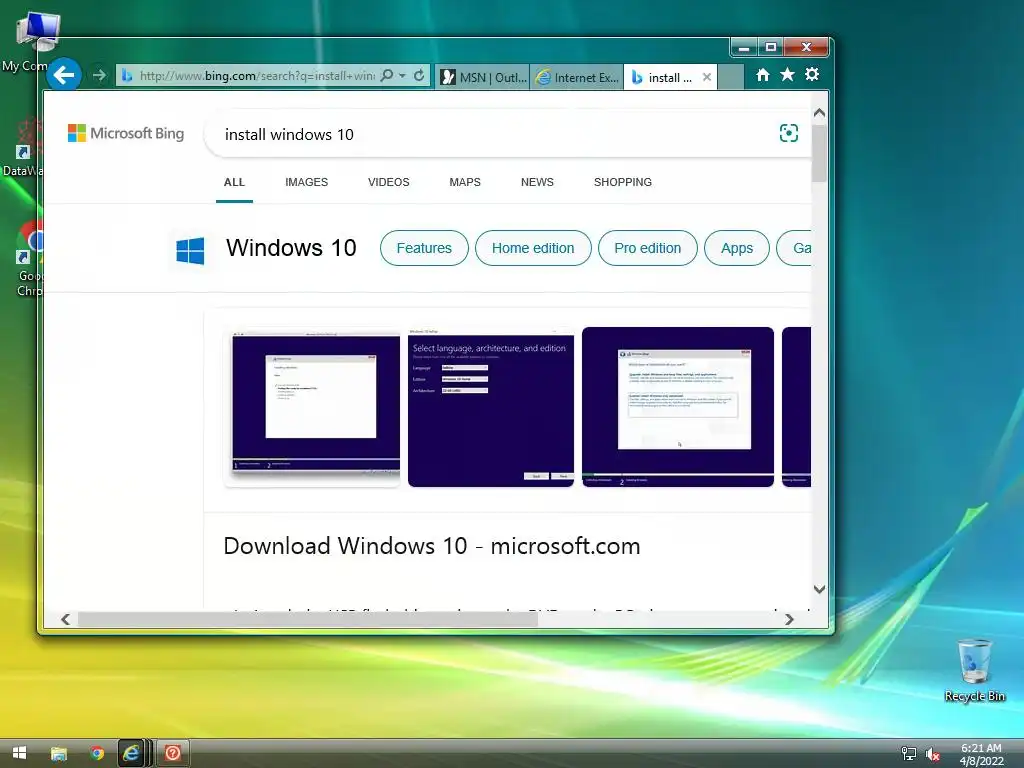
Task: Open the red question-mark taskbar app
Action: coord(172,754)
